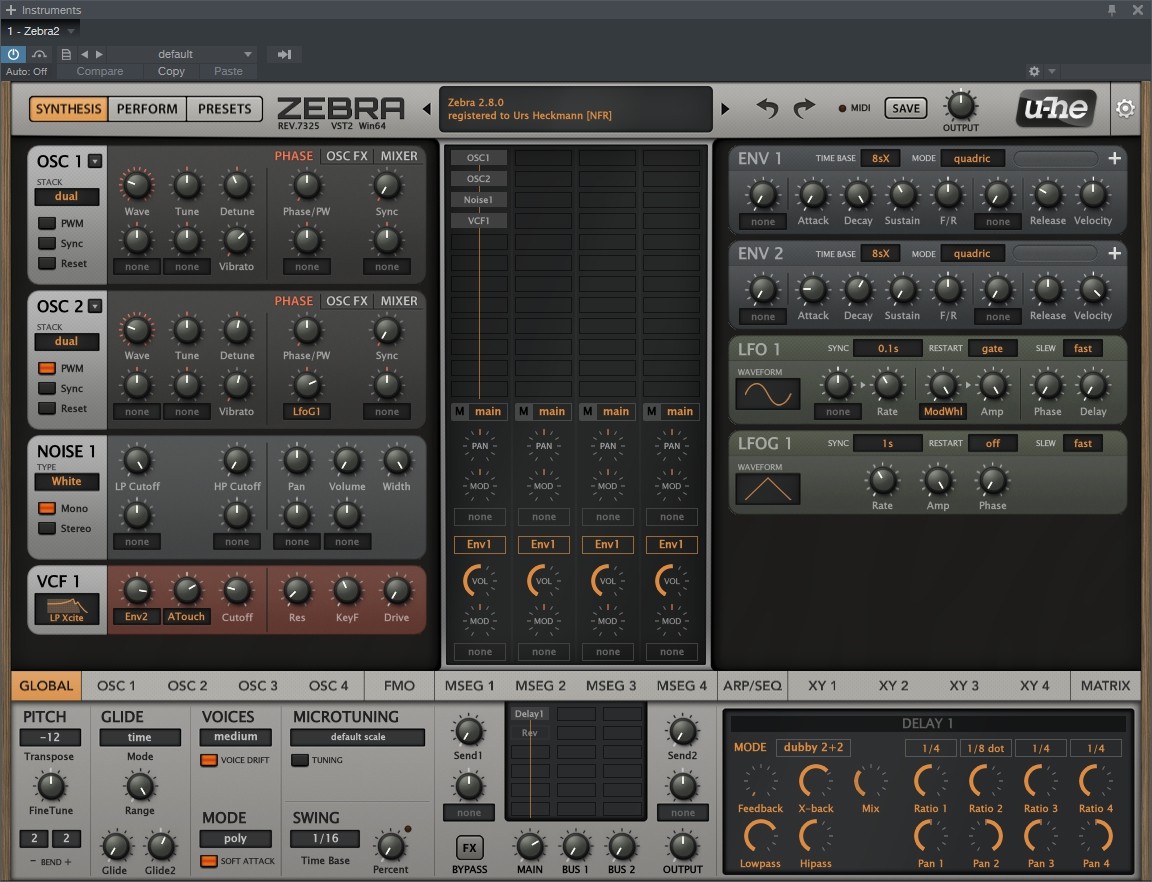This screenshot has height=882, width=1152.
Task: Click the SAVE button
Action: click(906, 108)
